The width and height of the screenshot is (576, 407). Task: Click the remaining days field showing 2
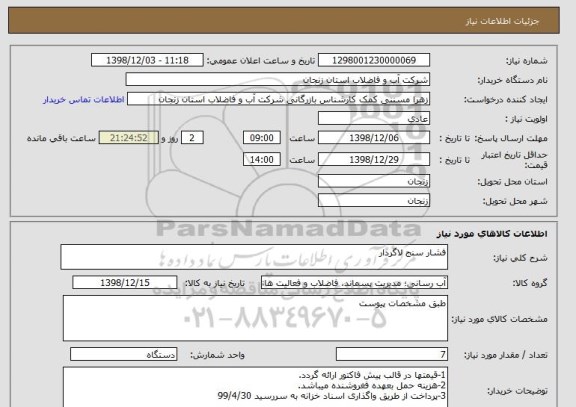[192, 138]
